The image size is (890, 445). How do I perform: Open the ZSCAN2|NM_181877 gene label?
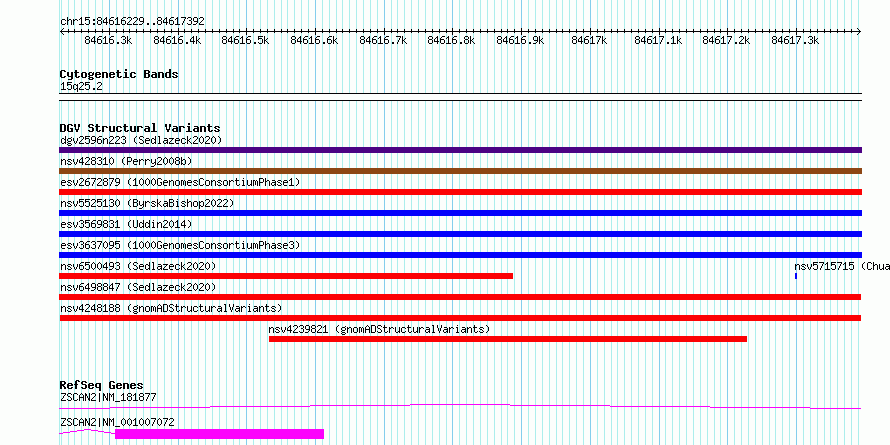[108, 397]
